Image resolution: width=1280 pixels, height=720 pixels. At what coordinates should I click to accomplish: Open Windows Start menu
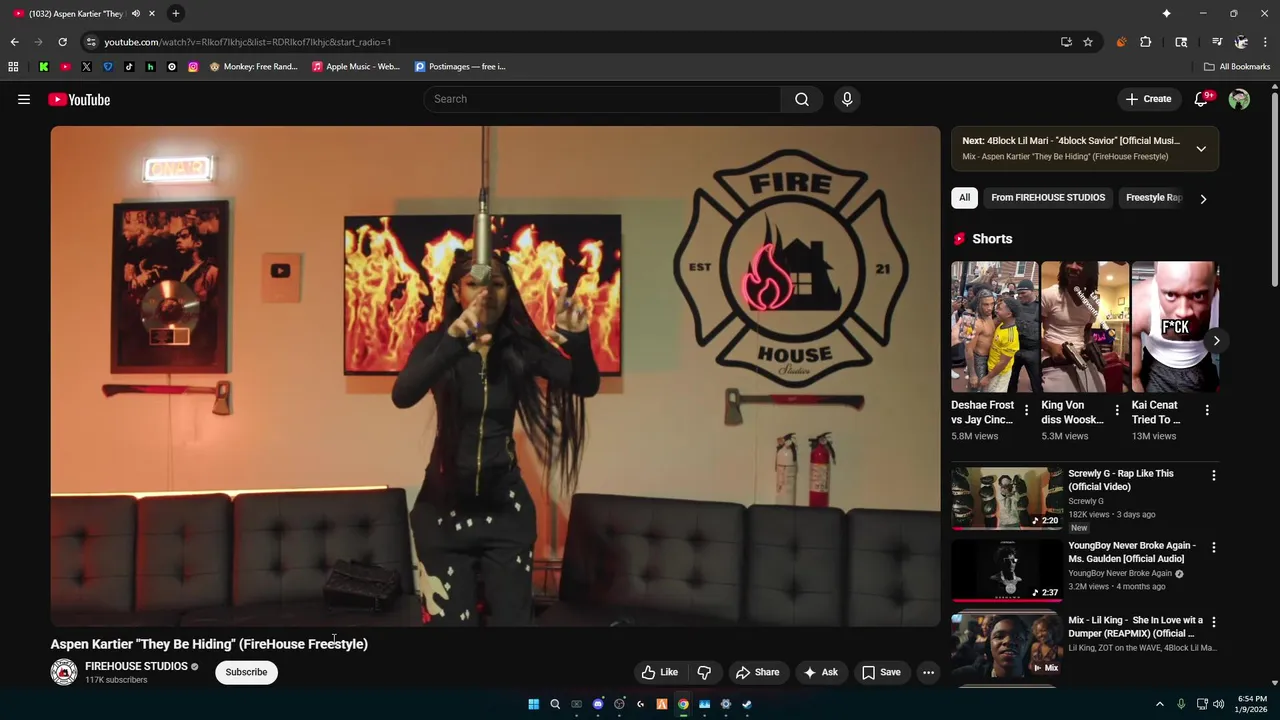coord(533,704)
